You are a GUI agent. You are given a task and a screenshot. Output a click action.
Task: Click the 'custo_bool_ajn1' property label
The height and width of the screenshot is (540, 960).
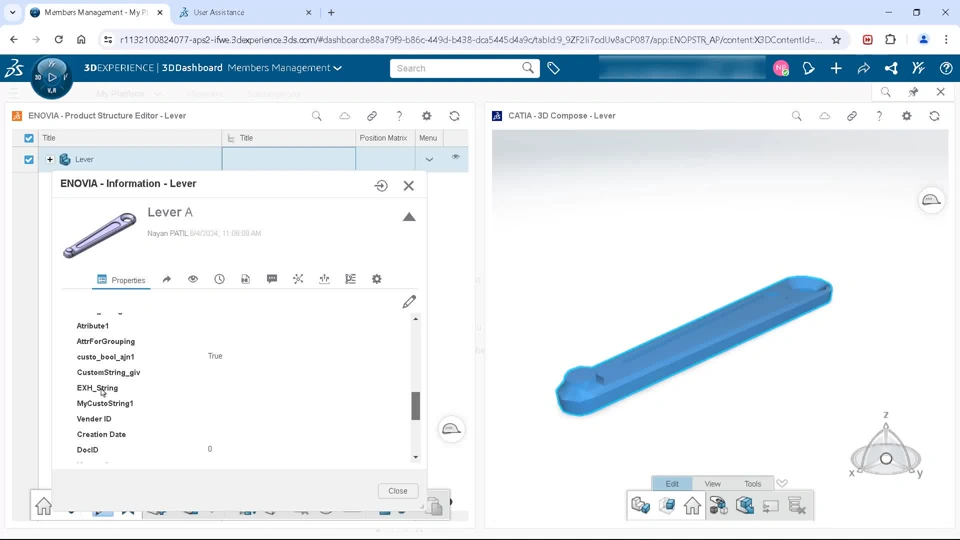click(x=105, y=357)
